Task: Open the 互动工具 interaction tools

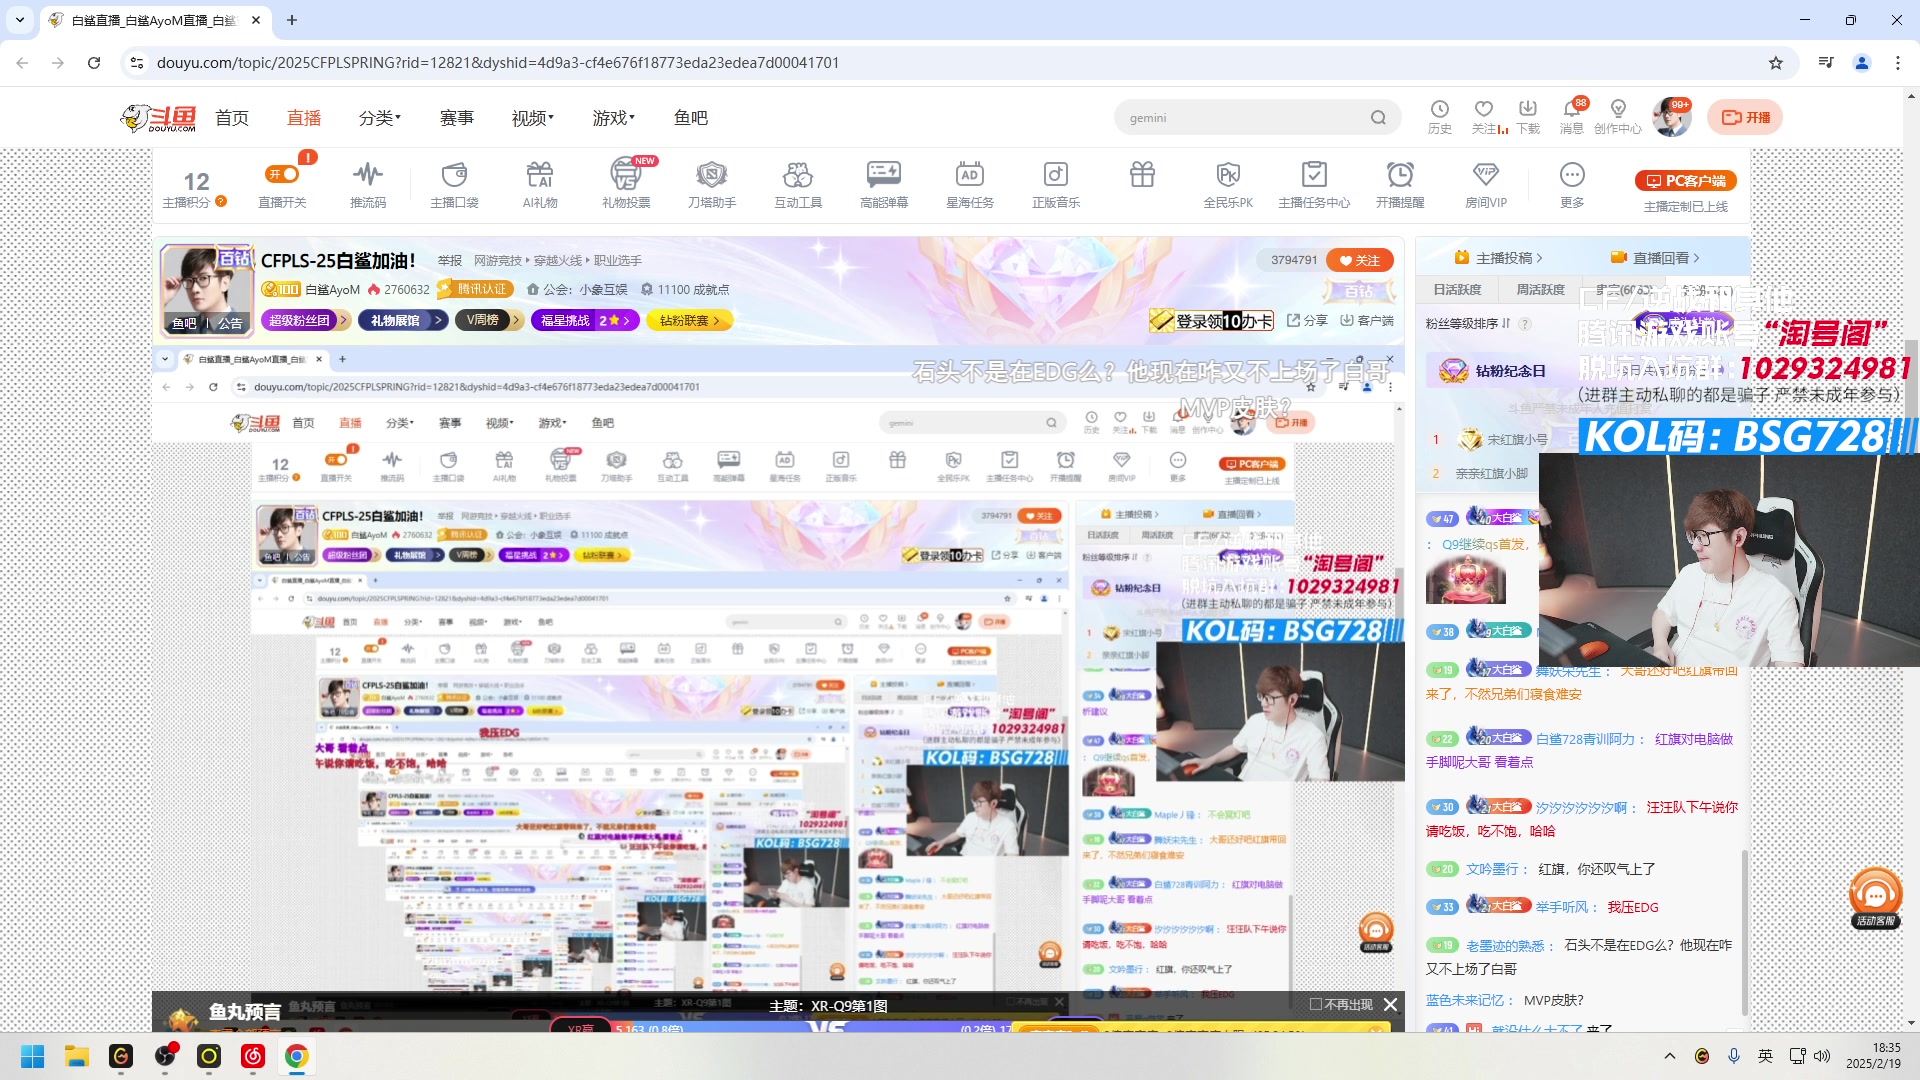Action: click(798, 184)
